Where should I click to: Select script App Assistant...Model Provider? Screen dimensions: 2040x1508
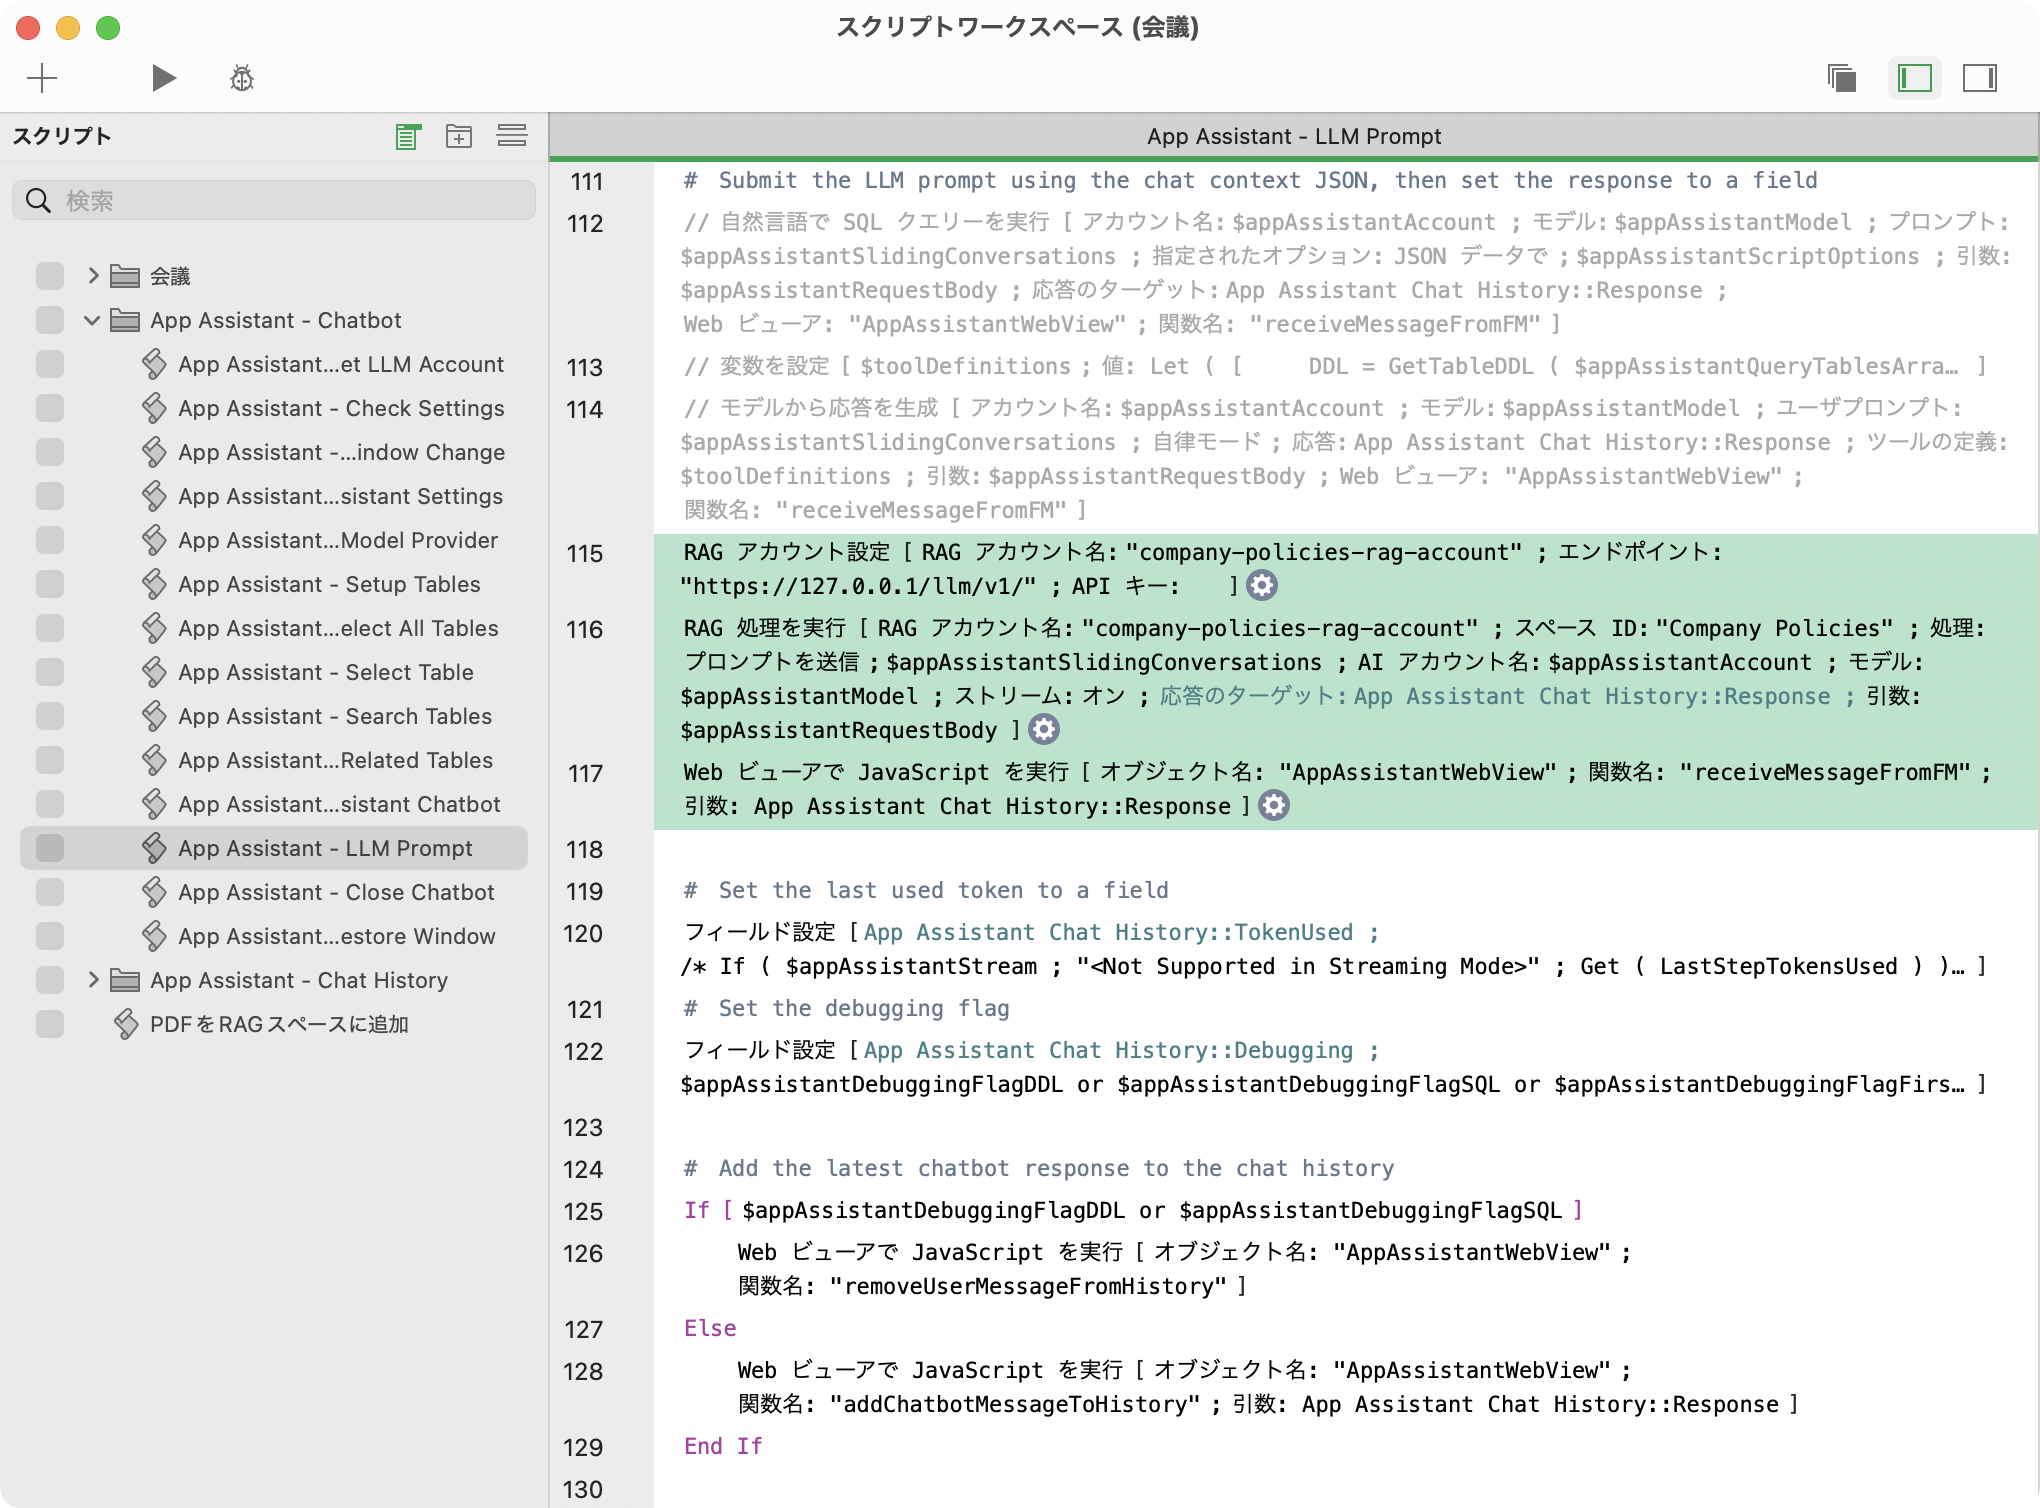338,540
